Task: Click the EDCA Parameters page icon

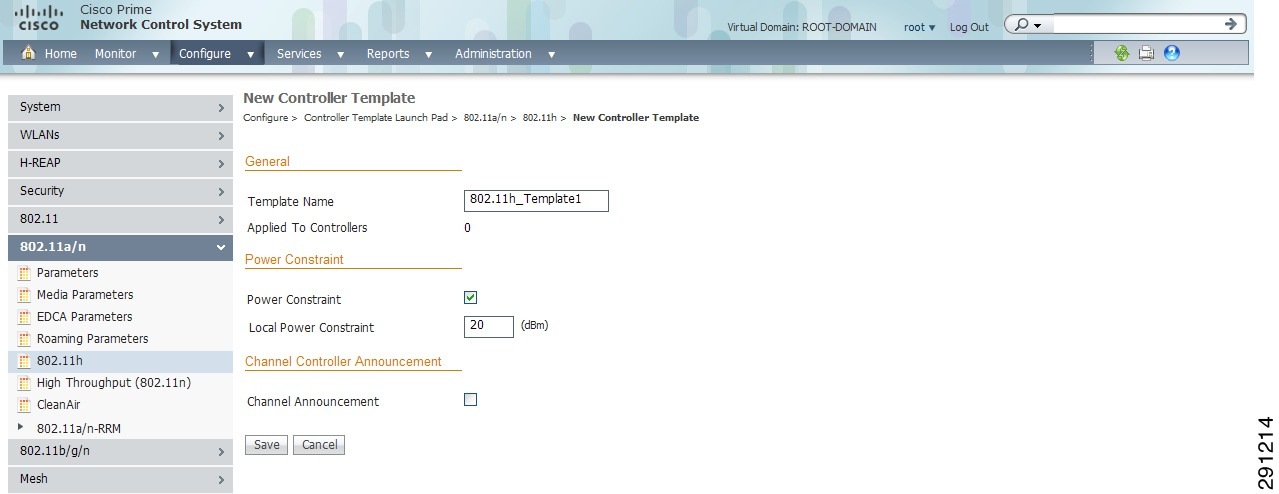Action: tap(25, 317)
